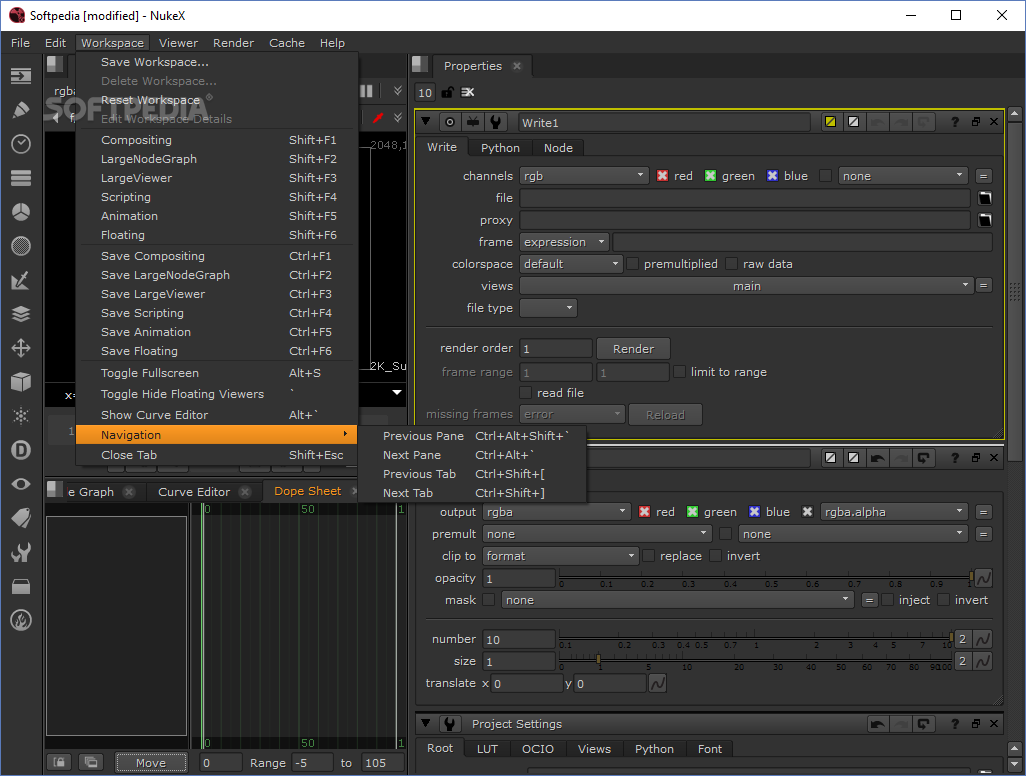This screenshot has height=776, width=1026.
Task: Open the output rgba dropdown
Action: (x=556, y=512)
